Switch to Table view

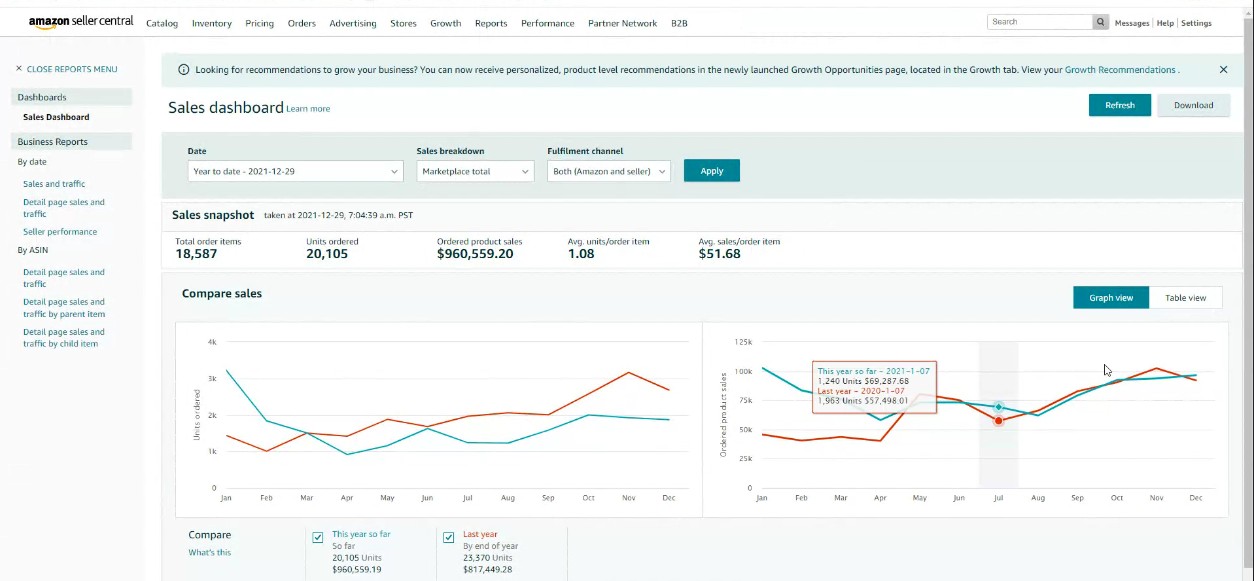(x=1186, y=297)
